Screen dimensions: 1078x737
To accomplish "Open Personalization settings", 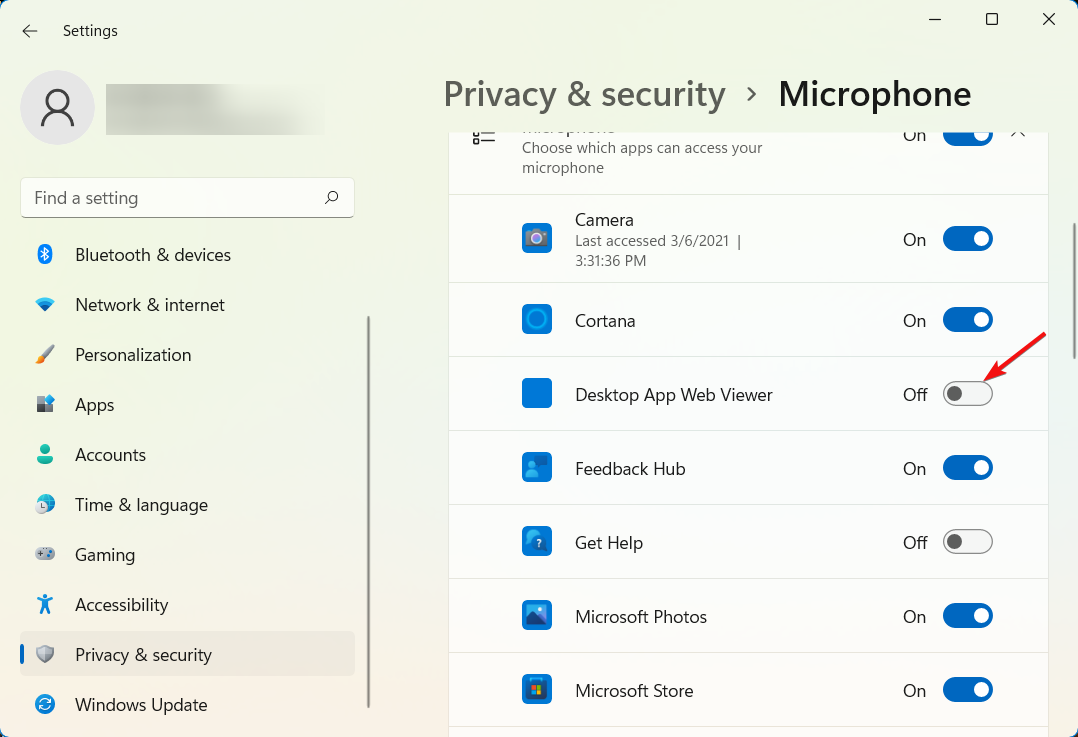I will (188, 355).
